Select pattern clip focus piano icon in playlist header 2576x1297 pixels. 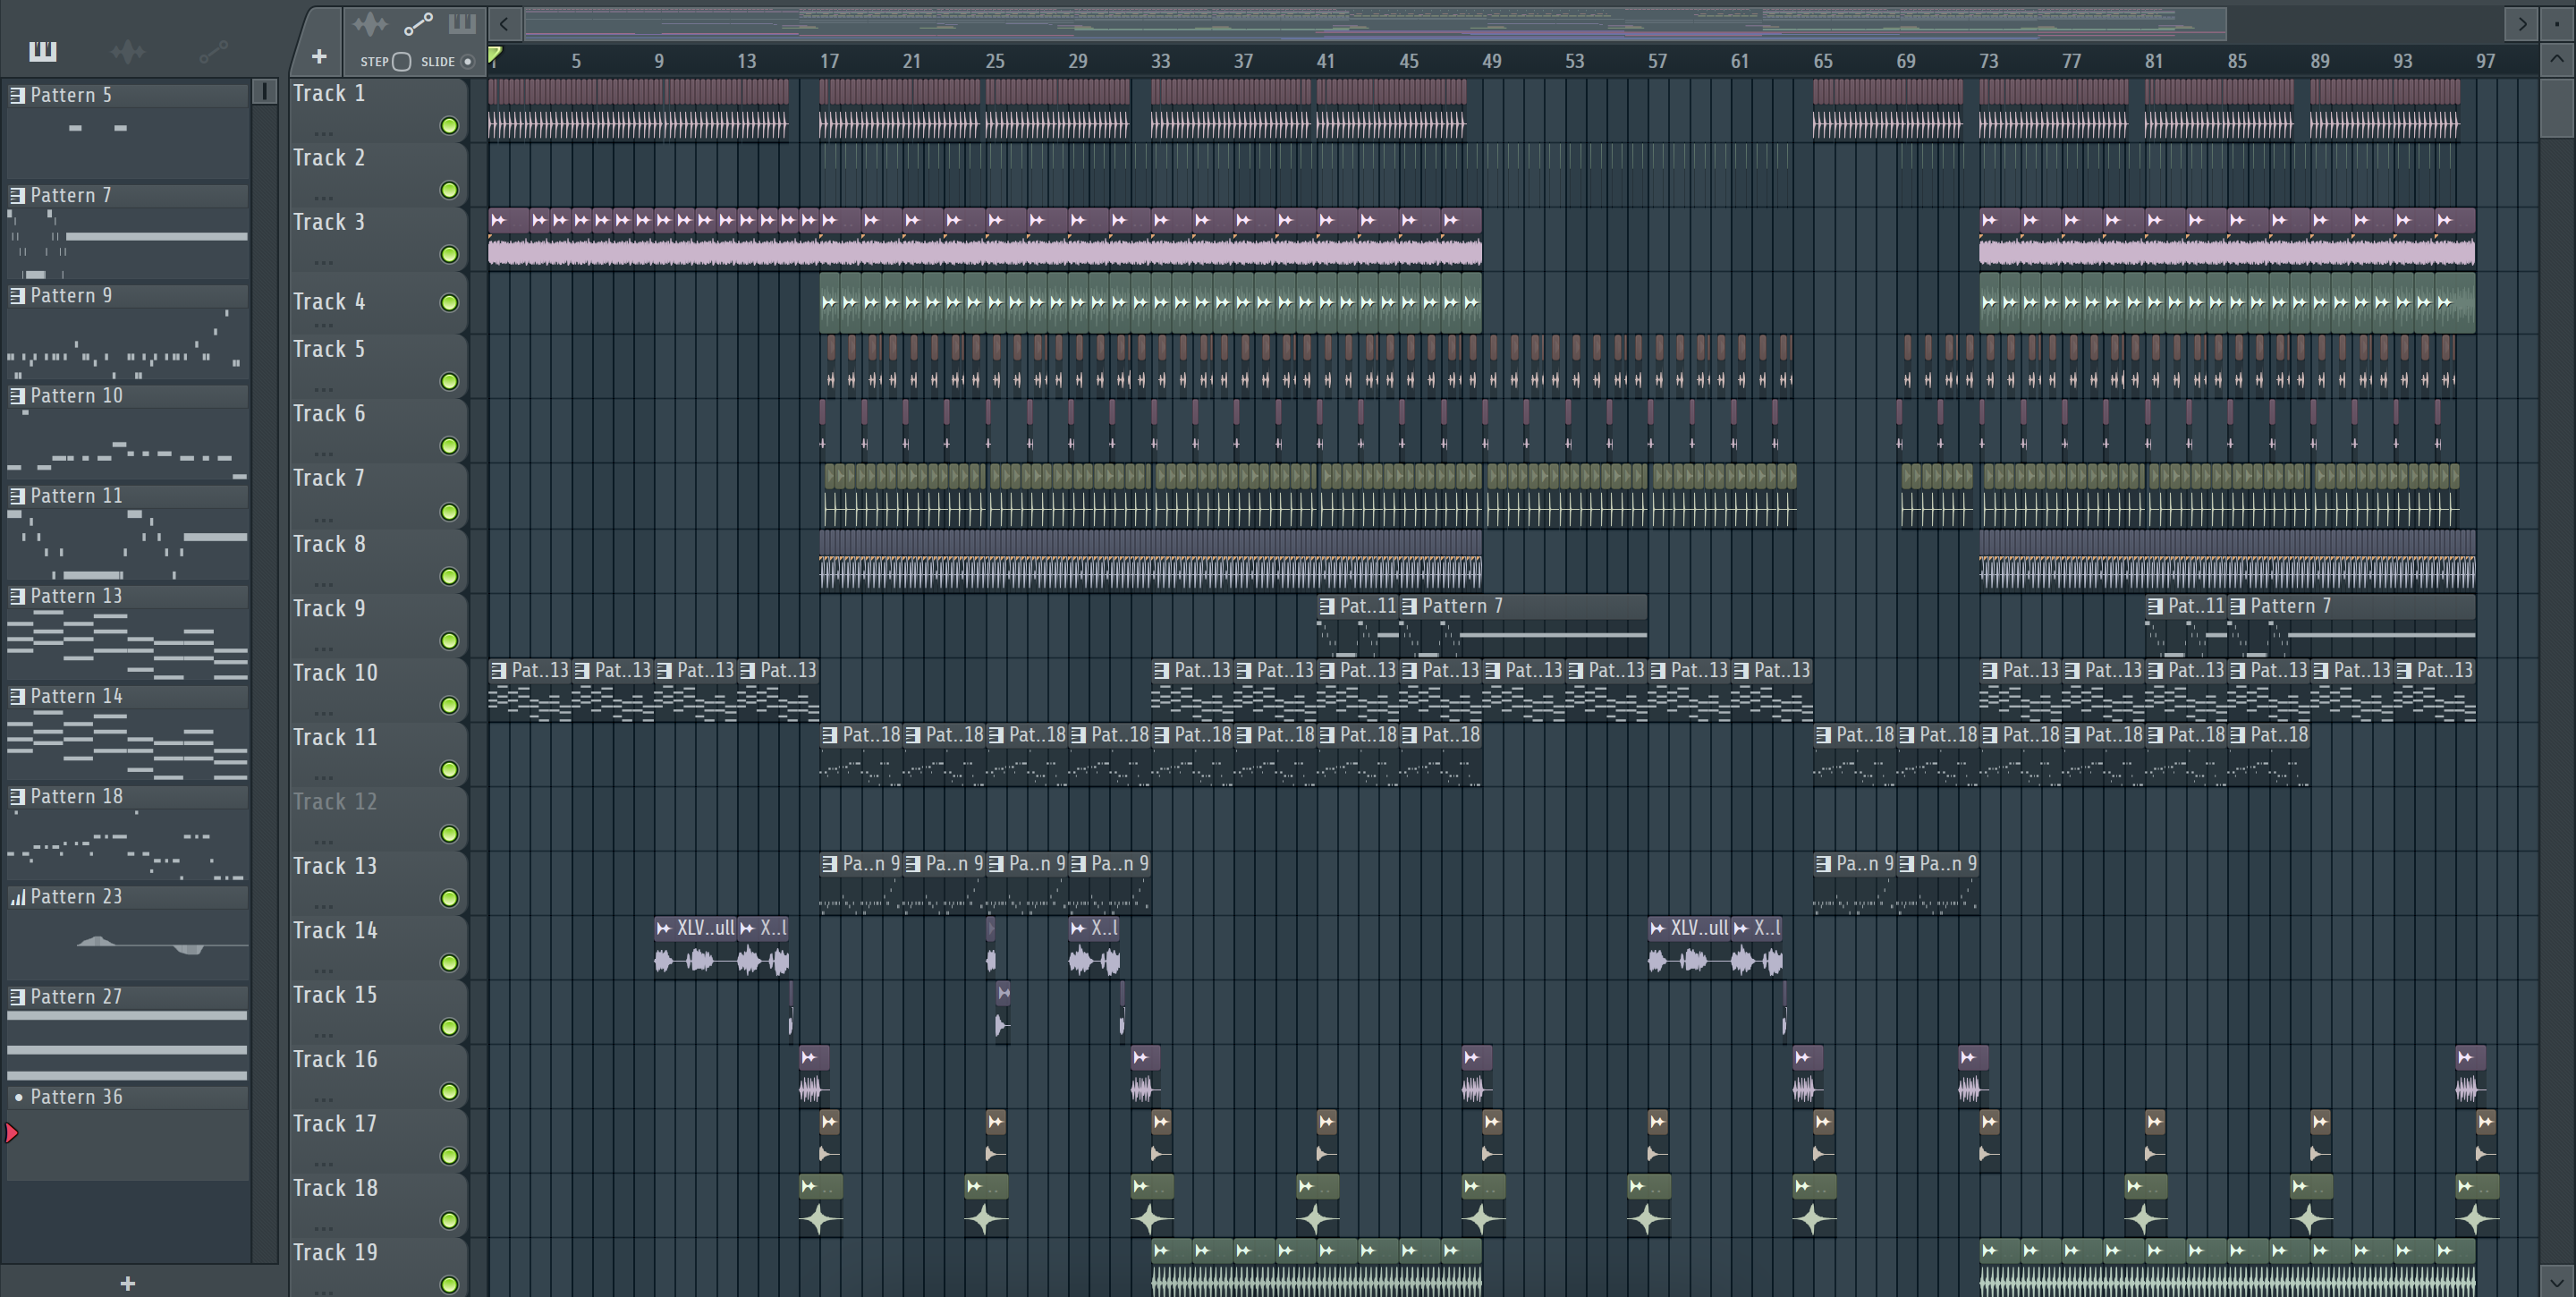[461, 23]
